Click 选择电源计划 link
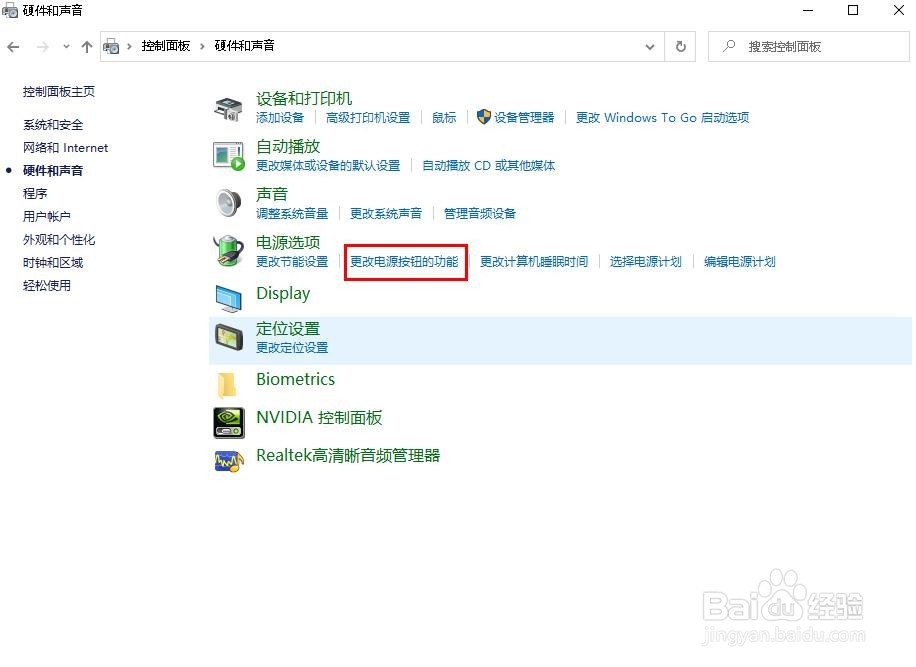Viewport: 916px width, 667px height. (646, 262)
